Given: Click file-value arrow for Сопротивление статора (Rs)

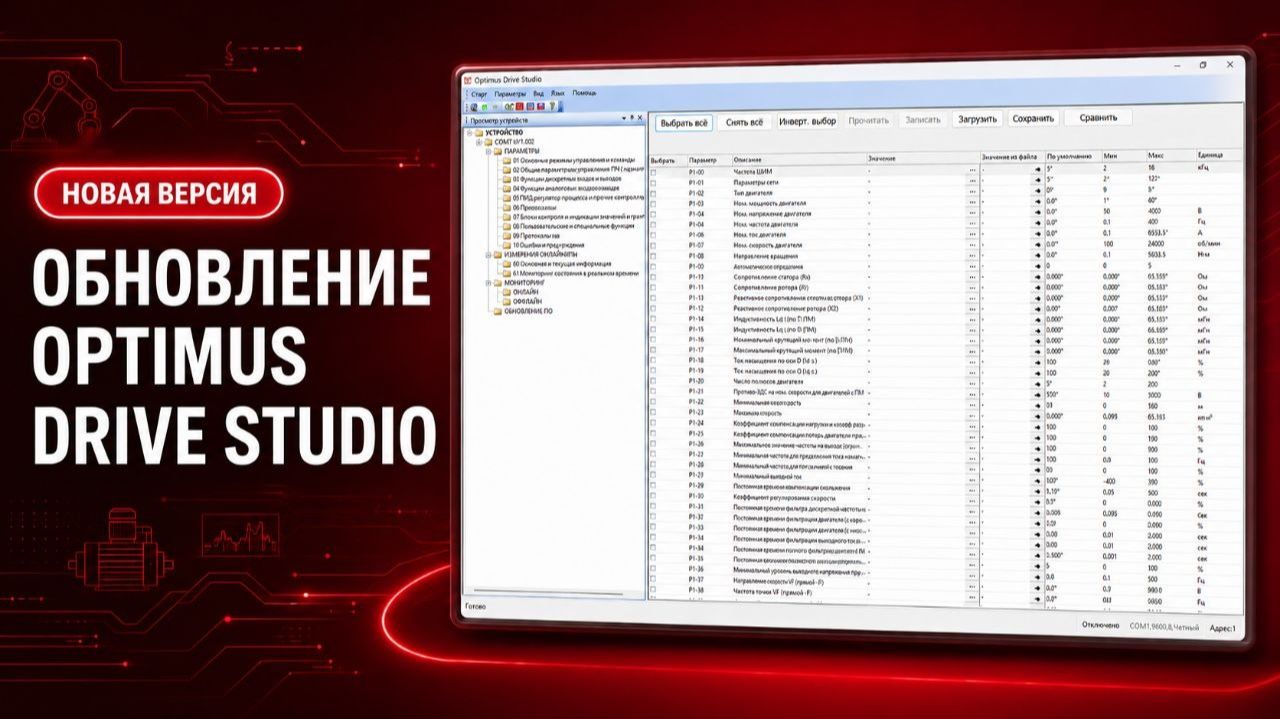Looking at the screenshot, I should (x=1037, y=276).
